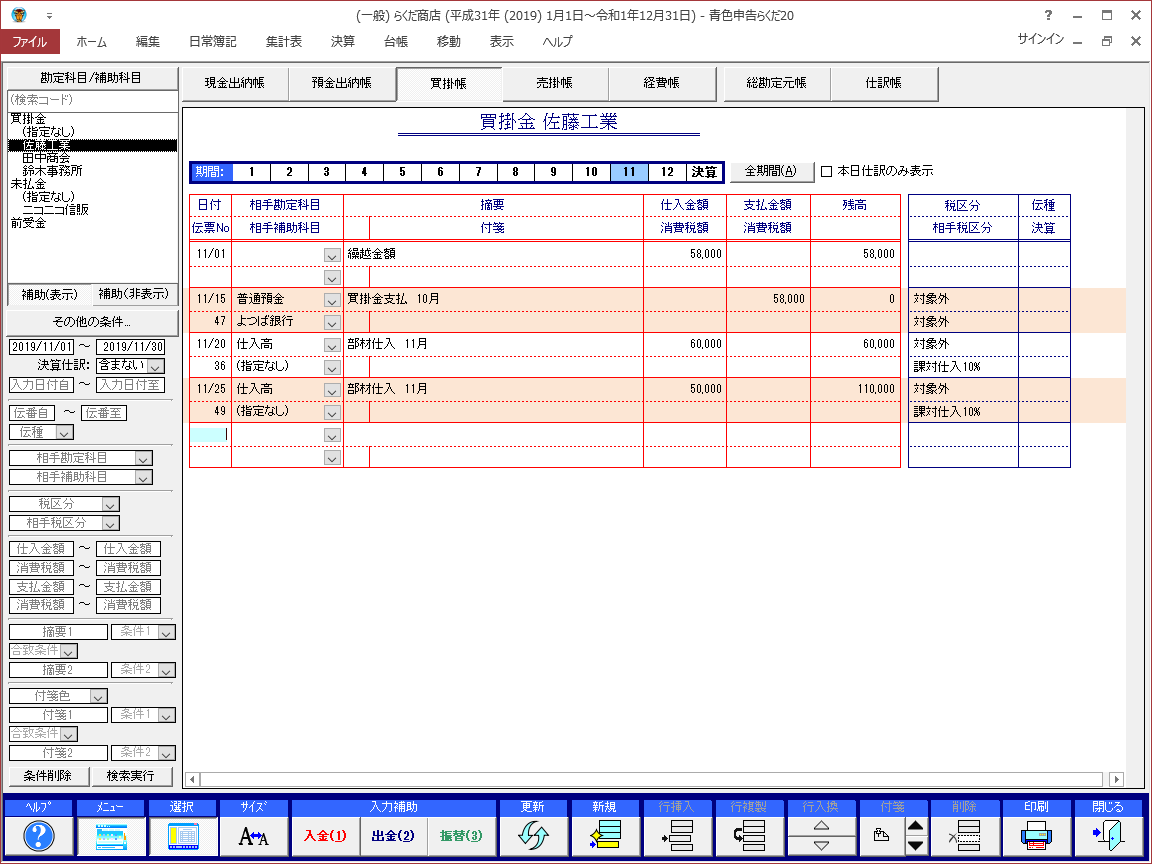Screen dimensions: 1152x864
Task: Click the サインイン link
Action: (x=1040, y=40)
